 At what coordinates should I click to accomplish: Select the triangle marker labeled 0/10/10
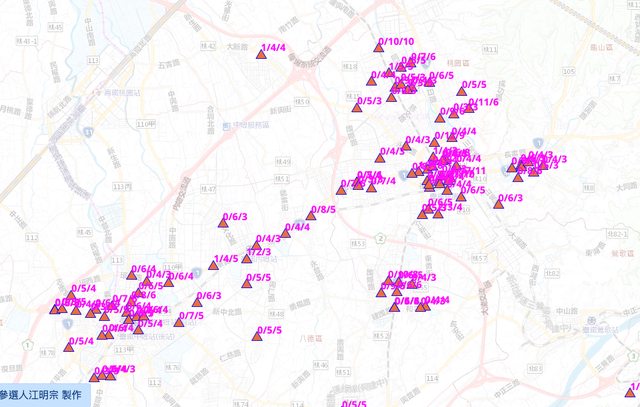click(x=379, y=48)
